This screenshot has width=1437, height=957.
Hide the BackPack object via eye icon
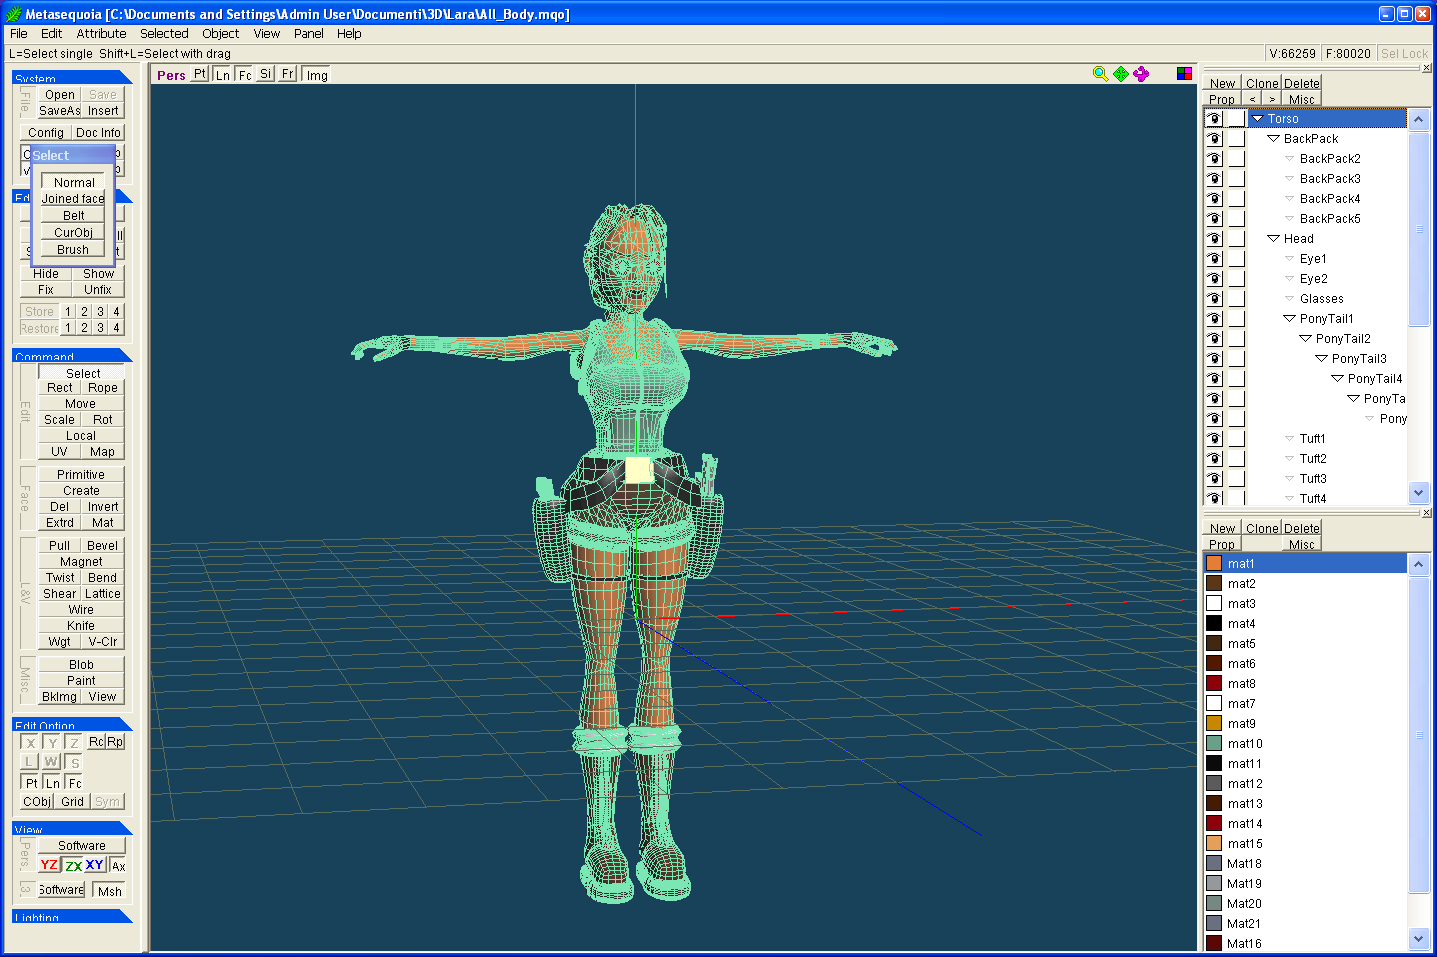point(1214,138)
